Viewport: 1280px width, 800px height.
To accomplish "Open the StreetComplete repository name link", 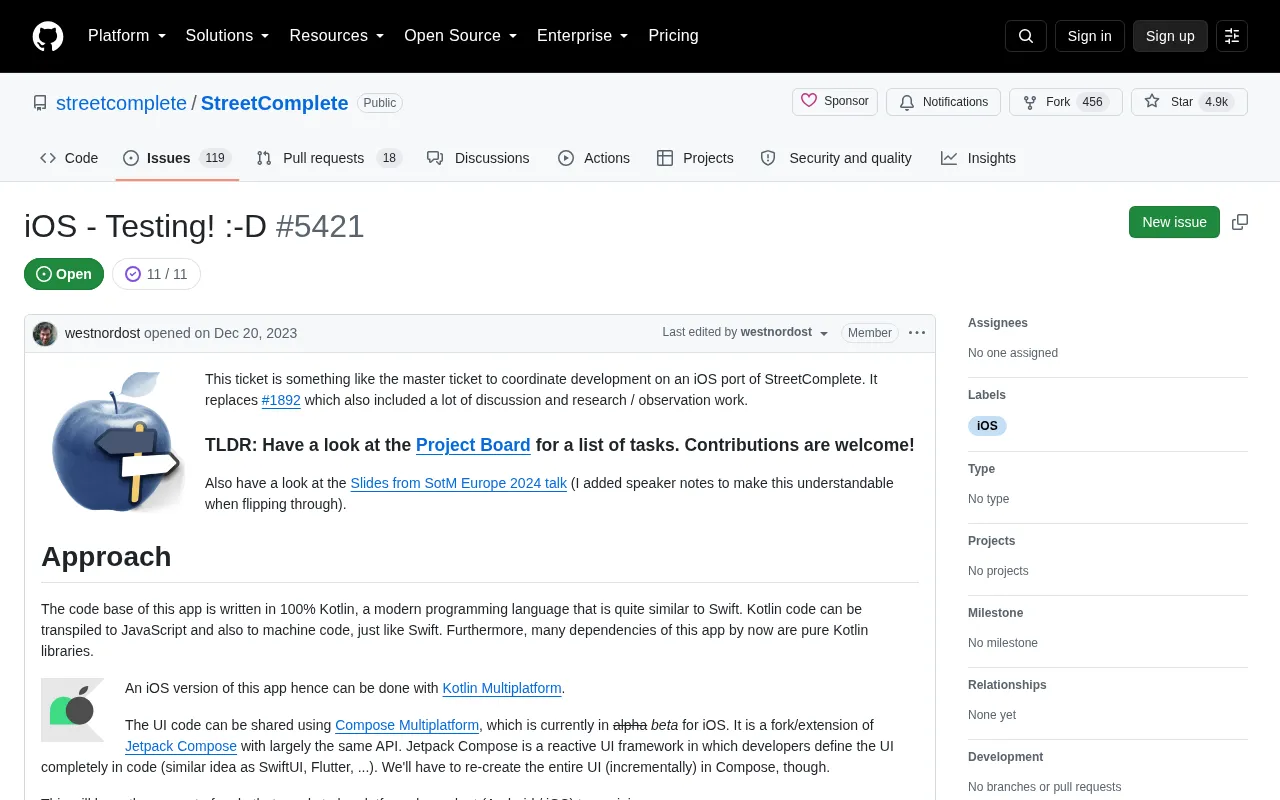I will point(274,103).
